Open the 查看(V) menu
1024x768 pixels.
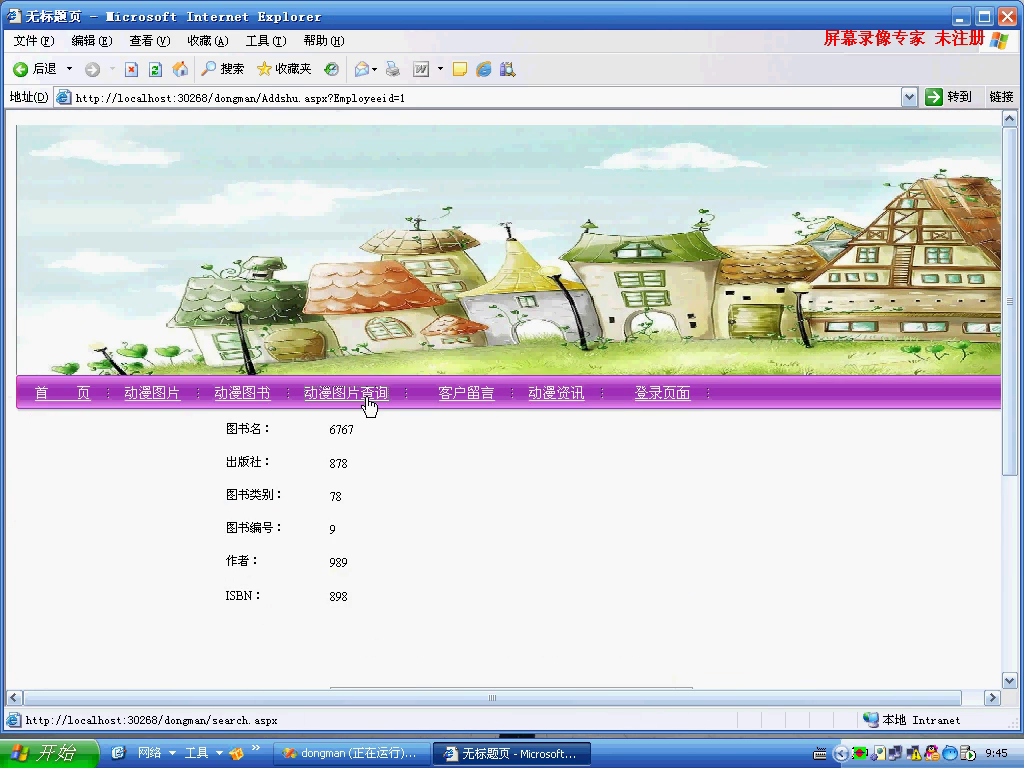pos(150,40)
